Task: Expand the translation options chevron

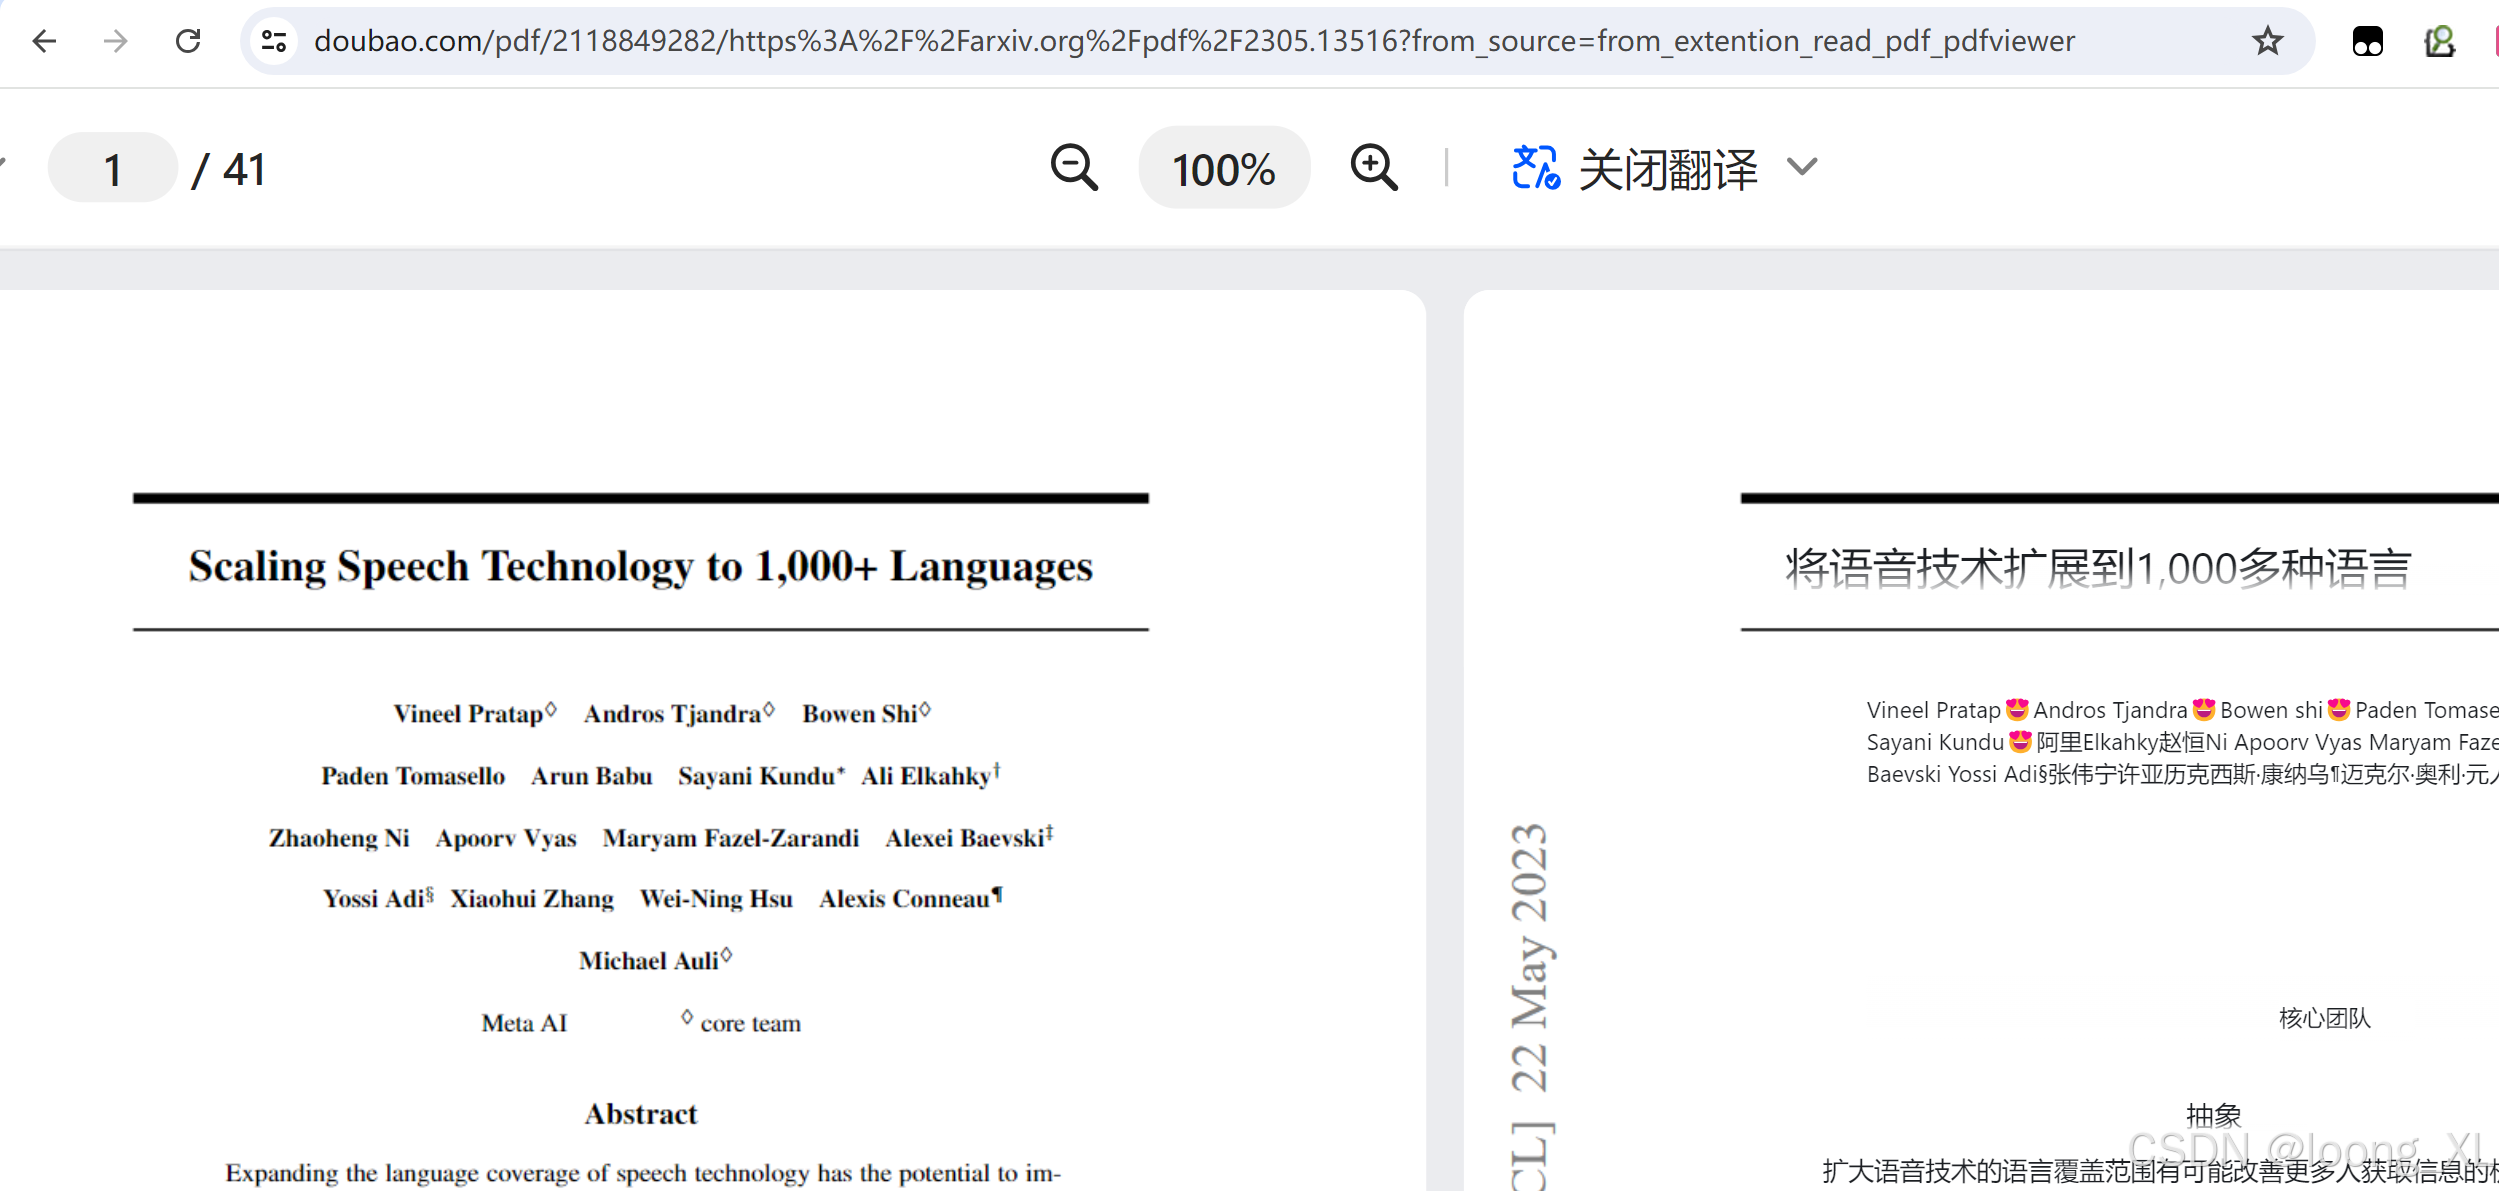Action: pos(1802,167)
